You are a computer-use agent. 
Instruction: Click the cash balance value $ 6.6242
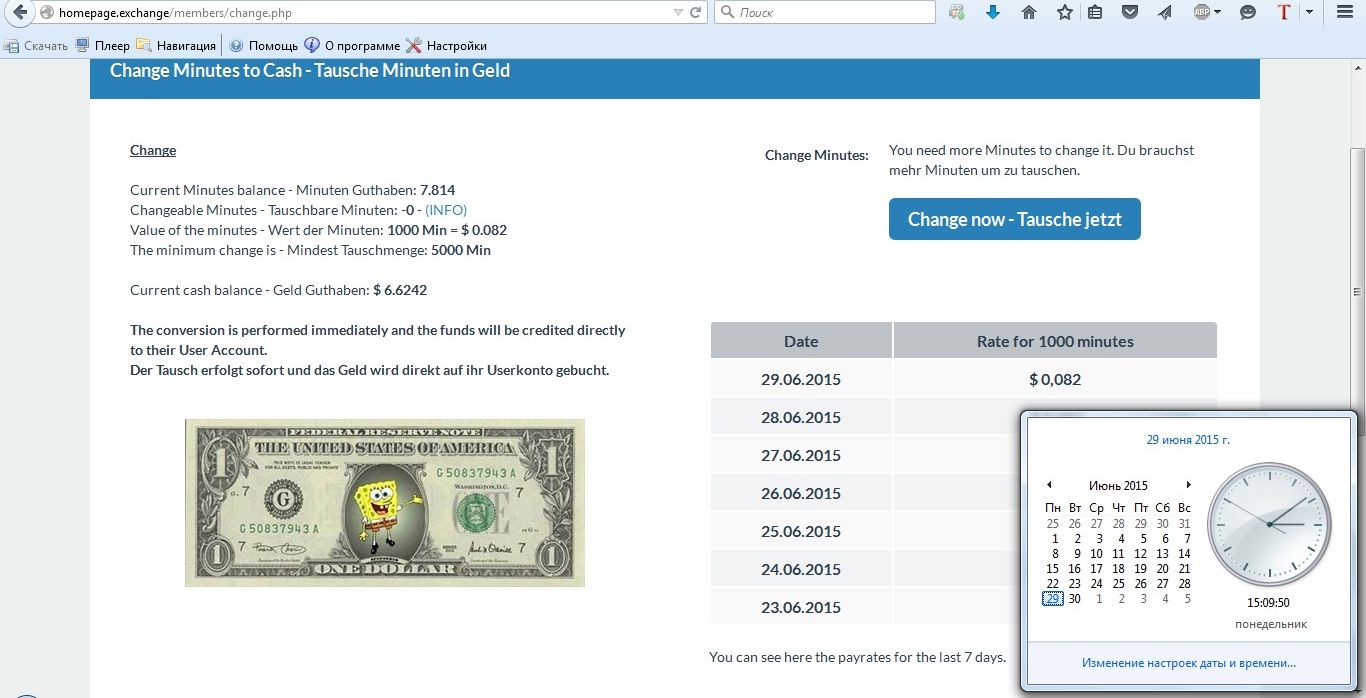tap(400, 290)
